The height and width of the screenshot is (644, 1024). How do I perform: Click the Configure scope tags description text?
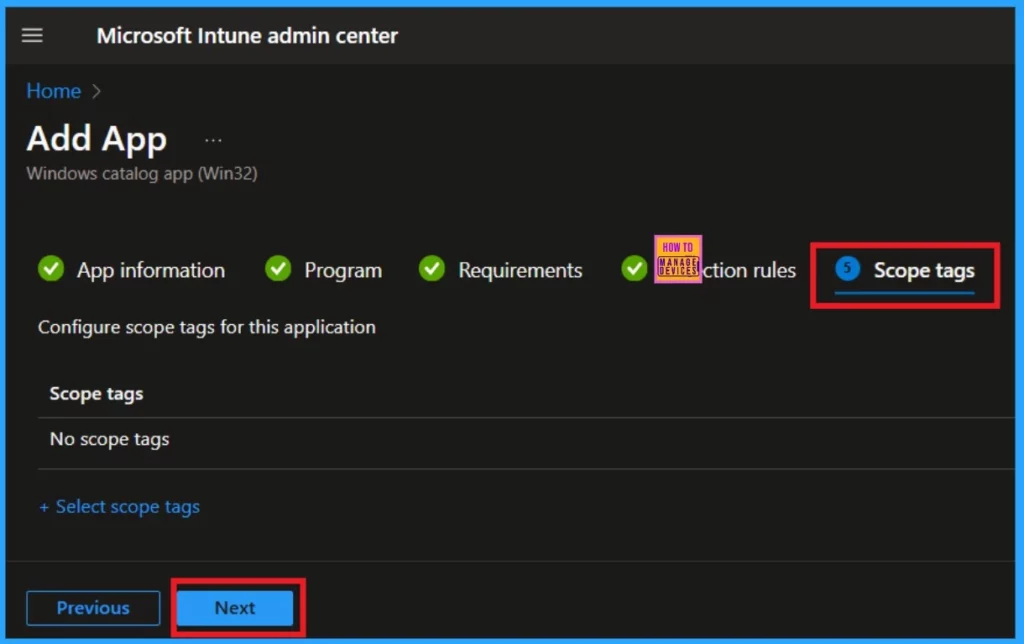pyautogui.click(x=207, y=327)
